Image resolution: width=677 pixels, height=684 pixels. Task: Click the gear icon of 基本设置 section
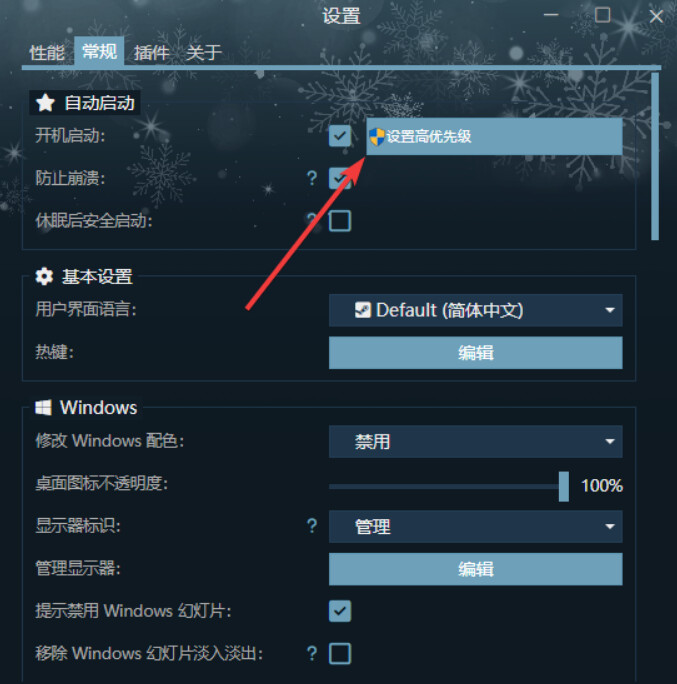point(44,277)
